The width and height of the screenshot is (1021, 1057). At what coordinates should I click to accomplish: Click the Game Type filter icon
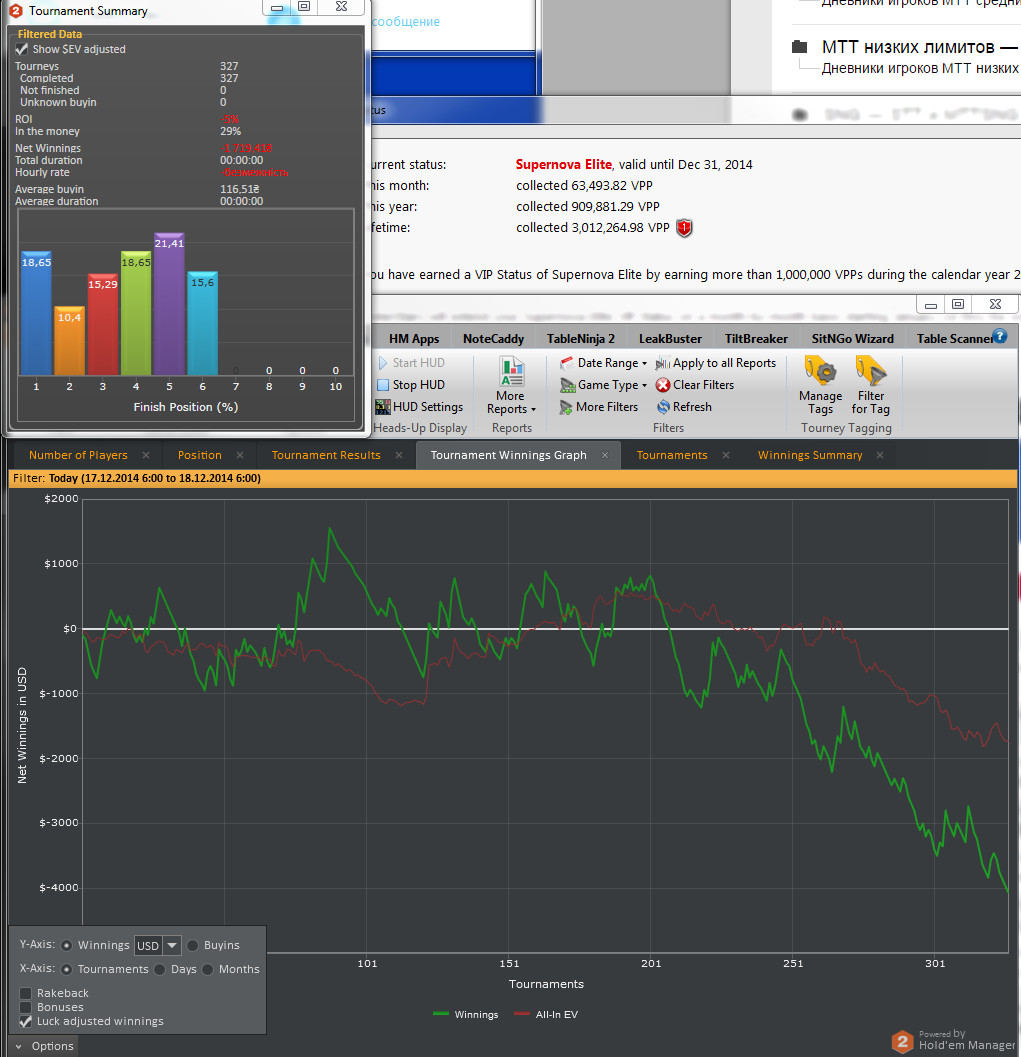click(x=567, y=385)
